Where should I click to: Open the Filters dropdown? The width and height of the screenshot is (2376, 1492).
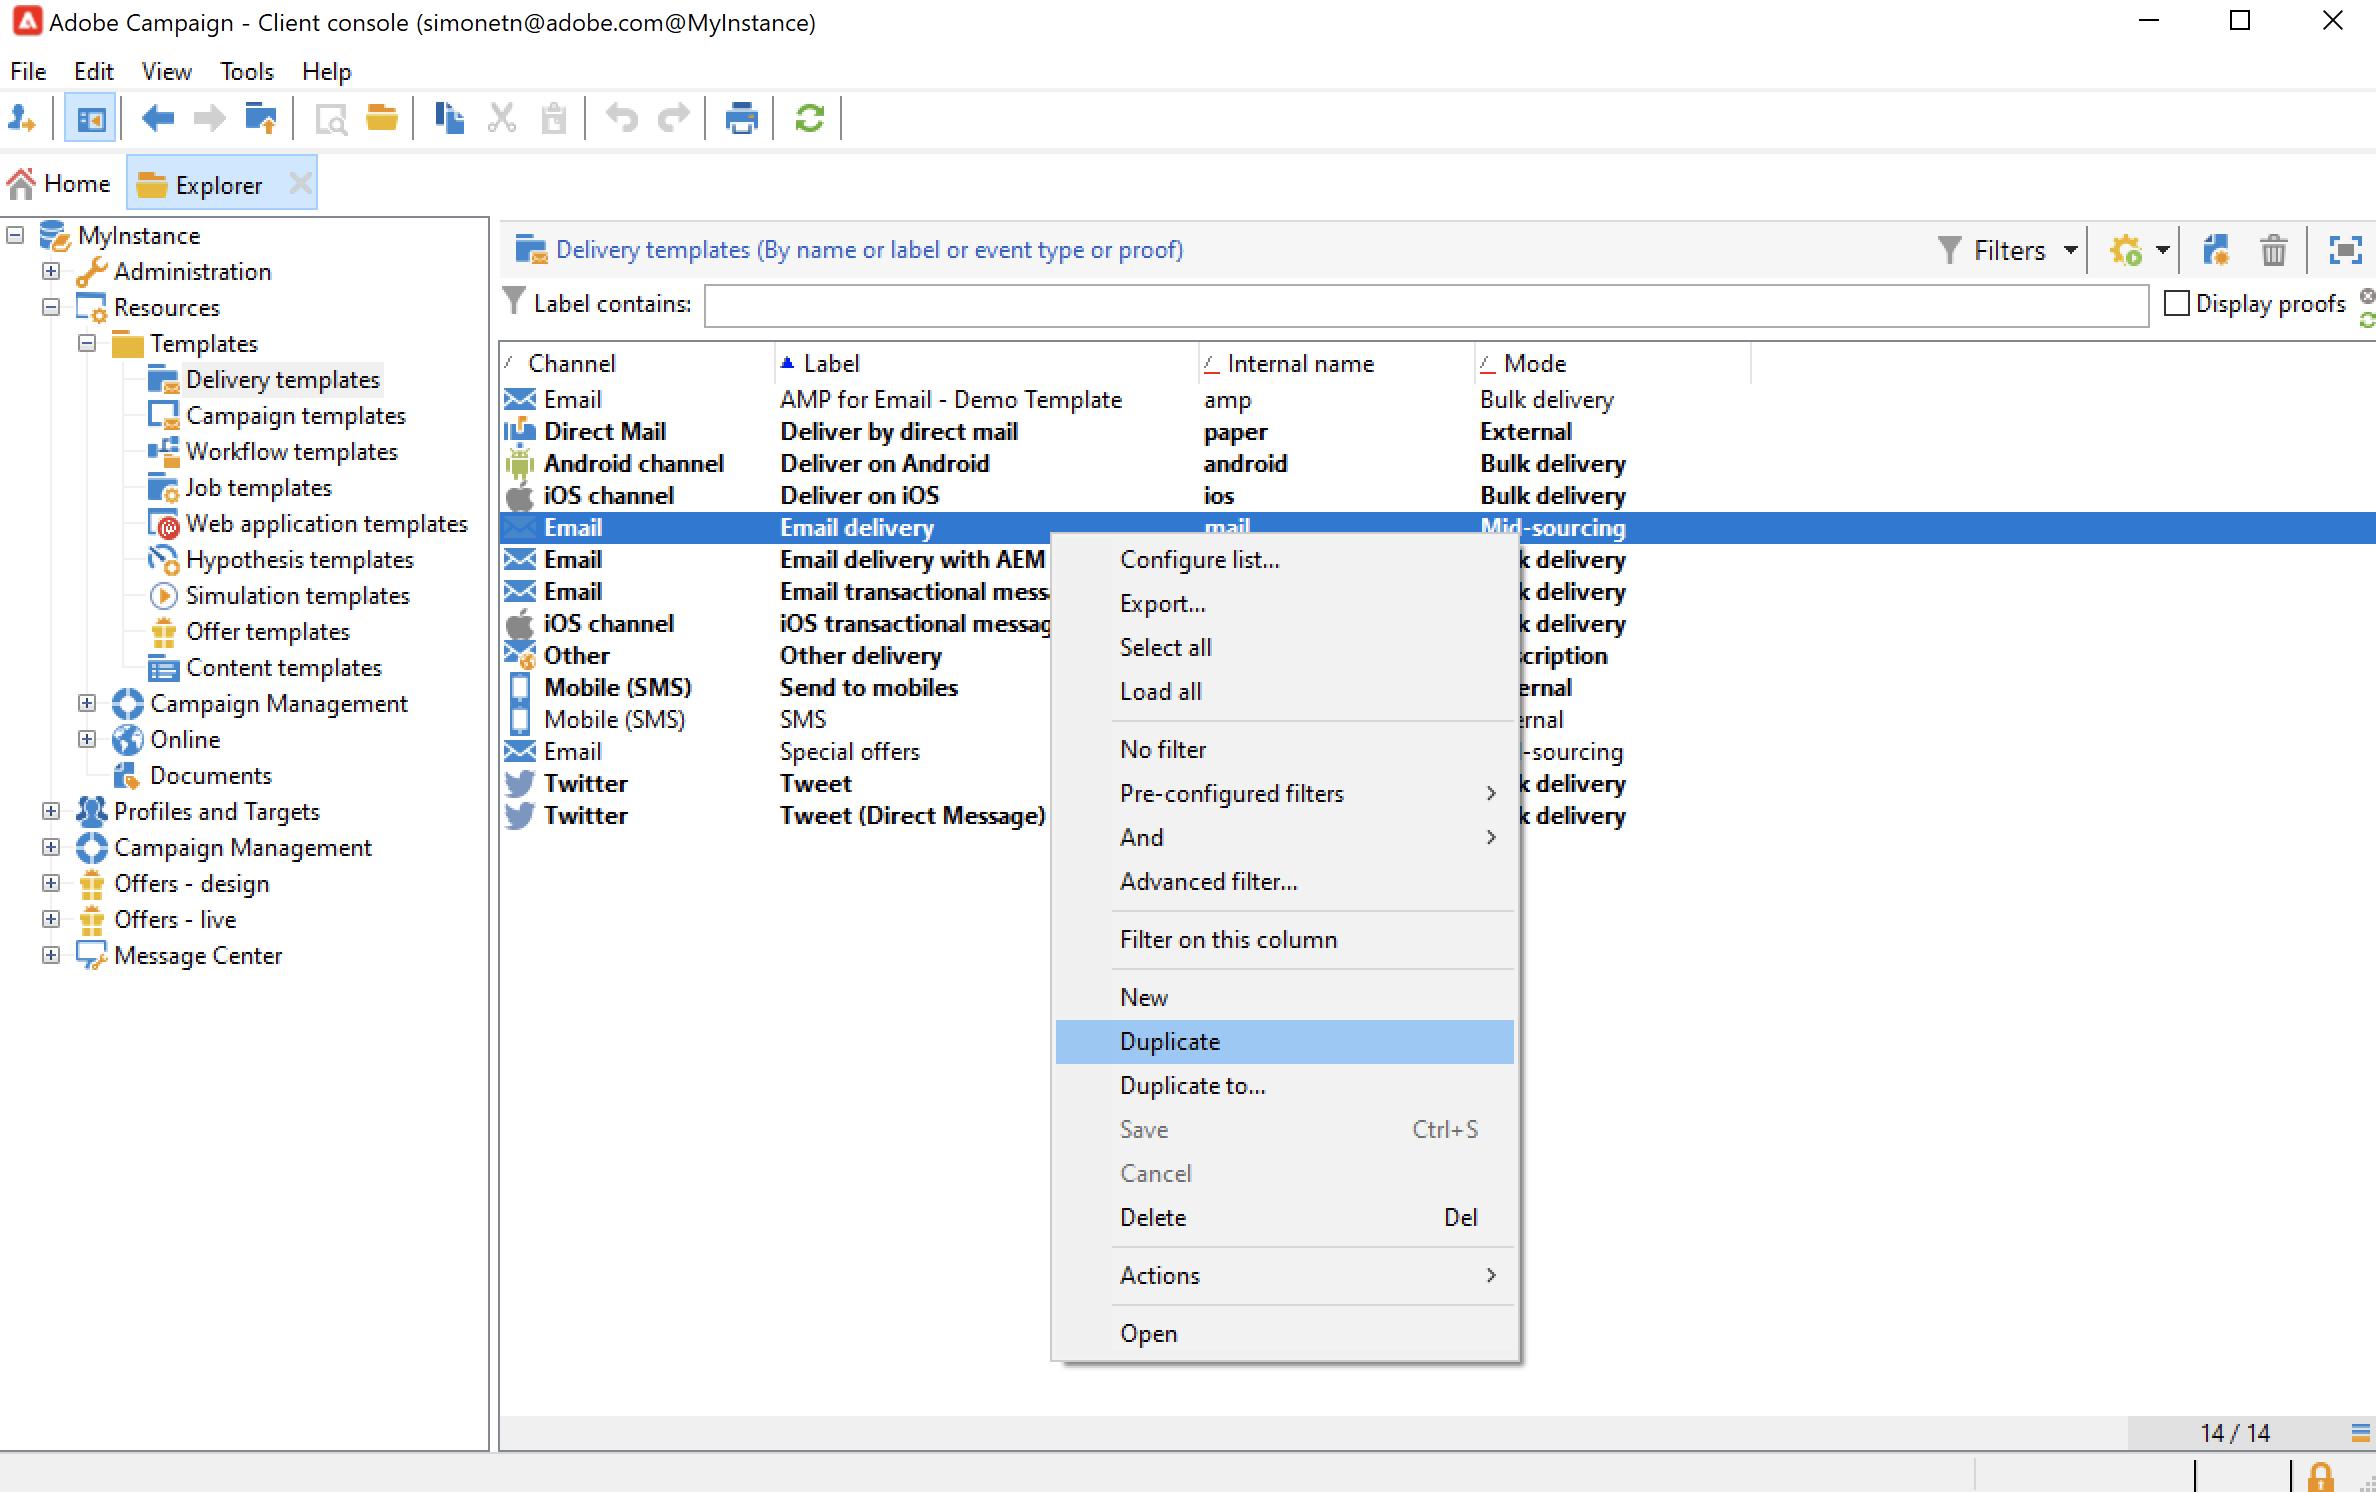point(2009,250)
